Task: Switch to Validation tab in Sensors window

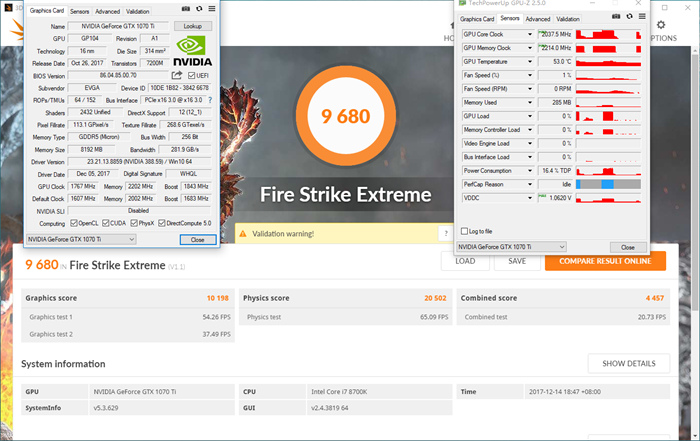Action: [x=568, y=18]
